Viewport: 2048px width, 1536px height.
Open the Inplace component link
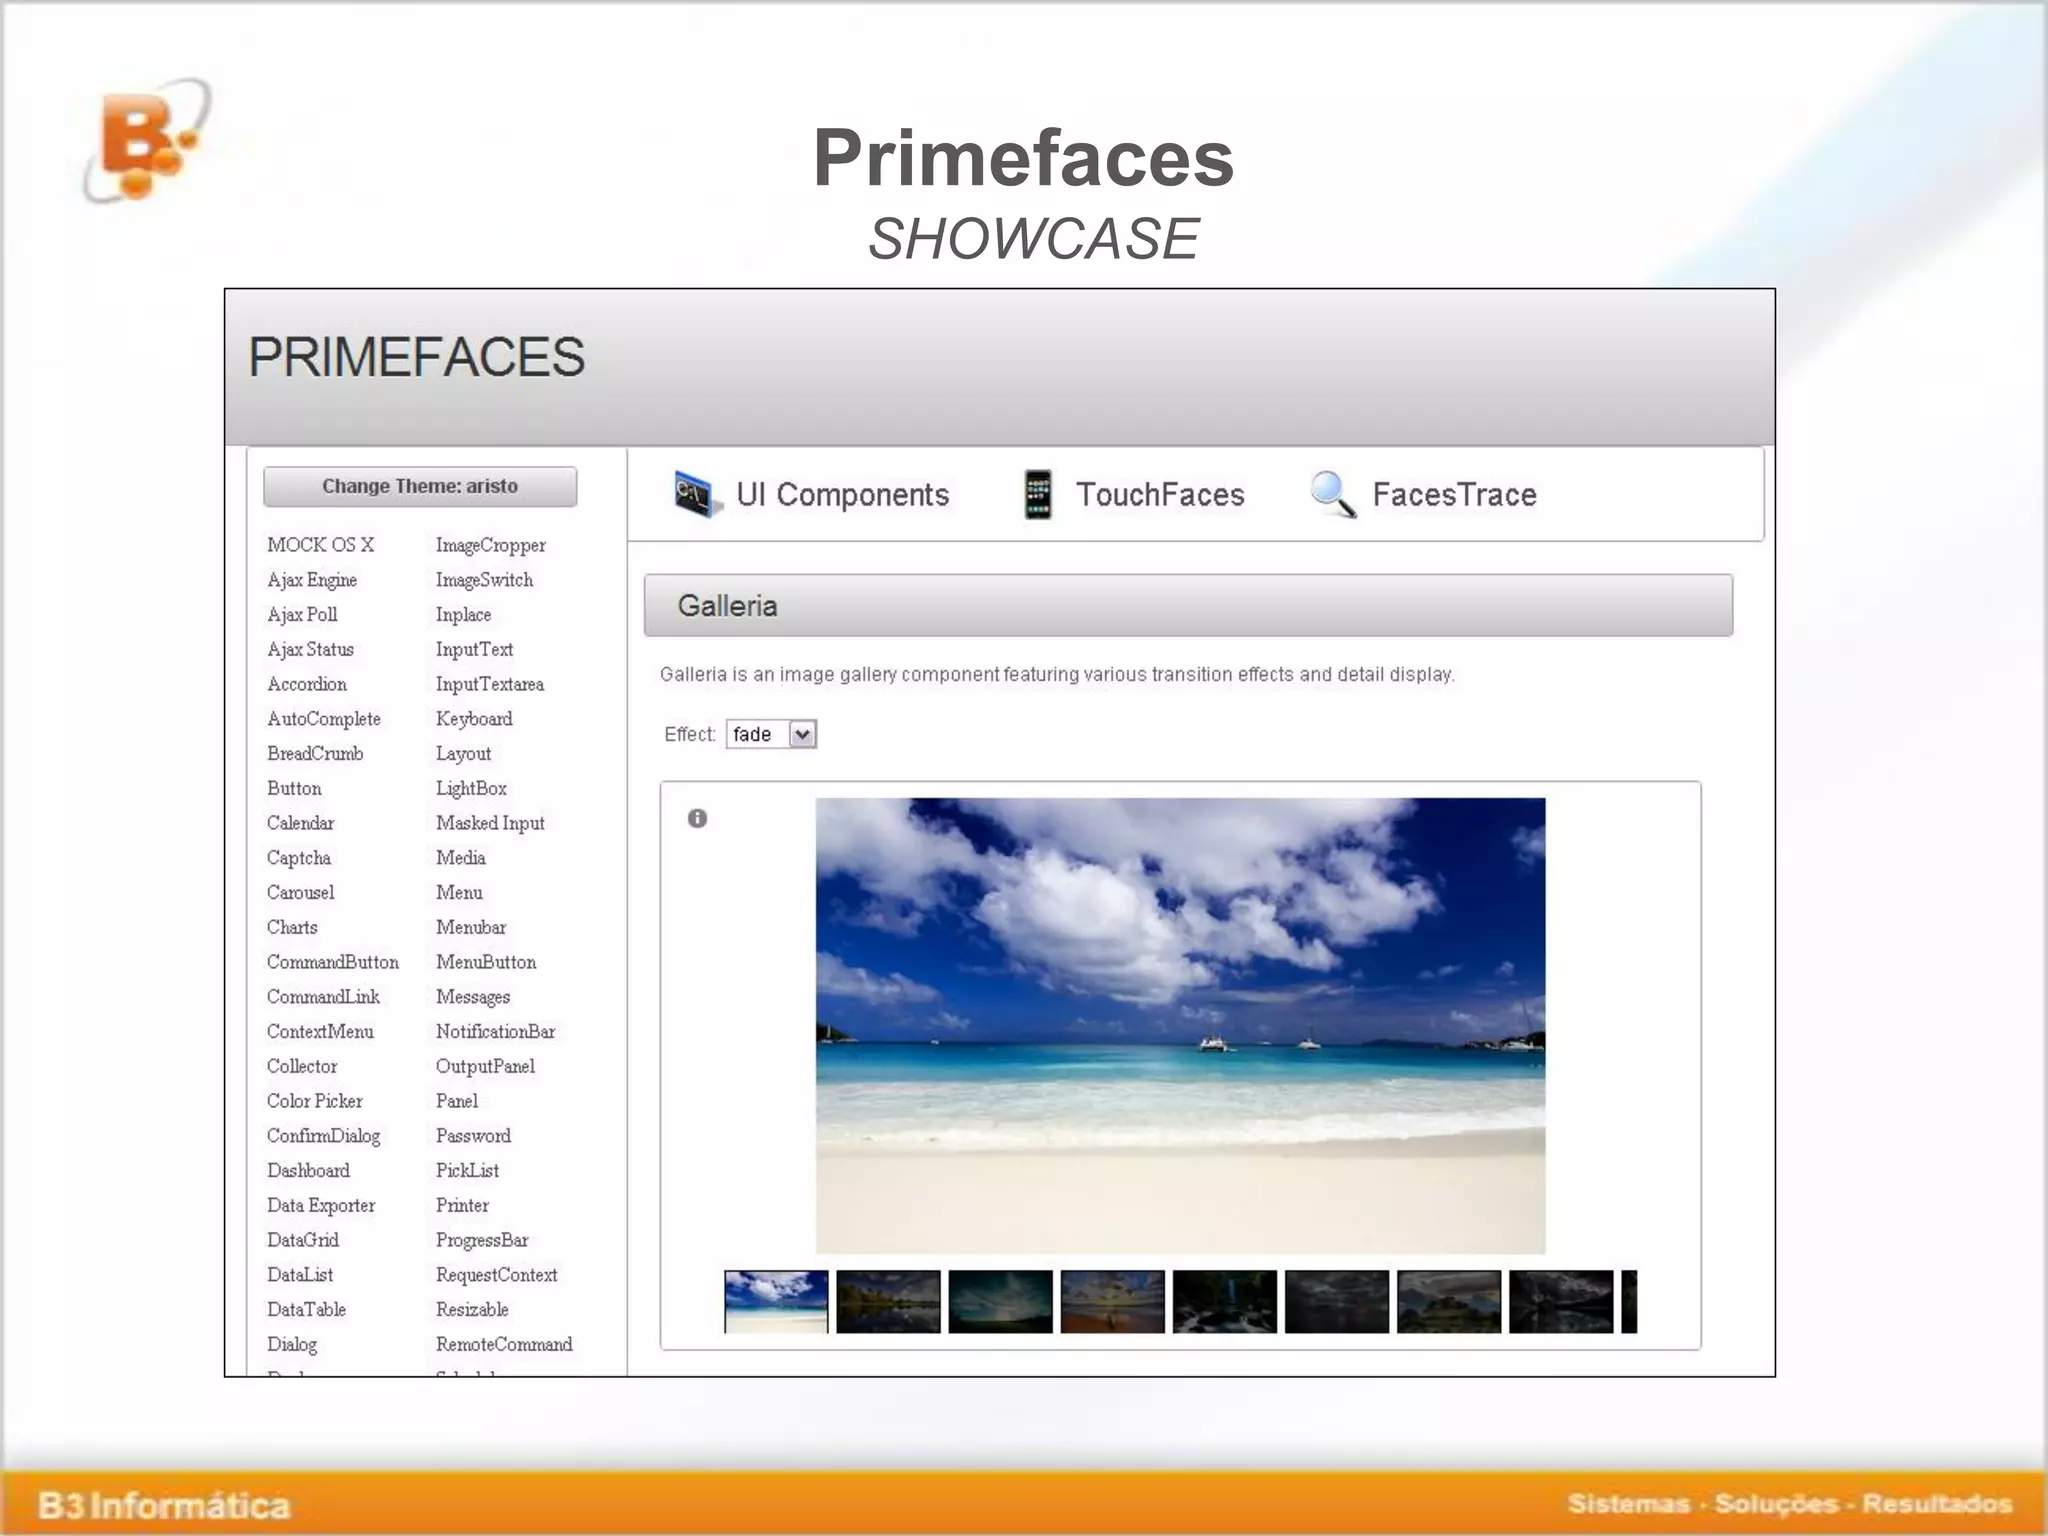click(x=463, y=615)
